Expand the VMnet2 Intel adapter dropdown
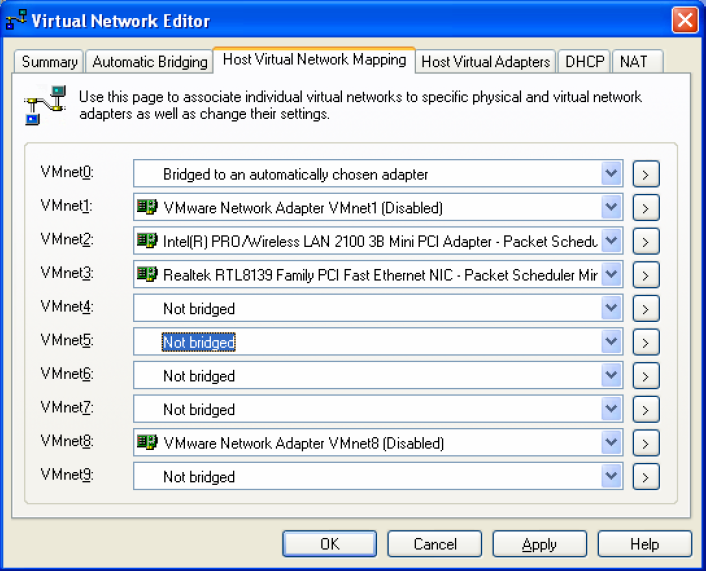Image resolution: width=707 pixels, height=571 pixels. [x=611, y=240]
